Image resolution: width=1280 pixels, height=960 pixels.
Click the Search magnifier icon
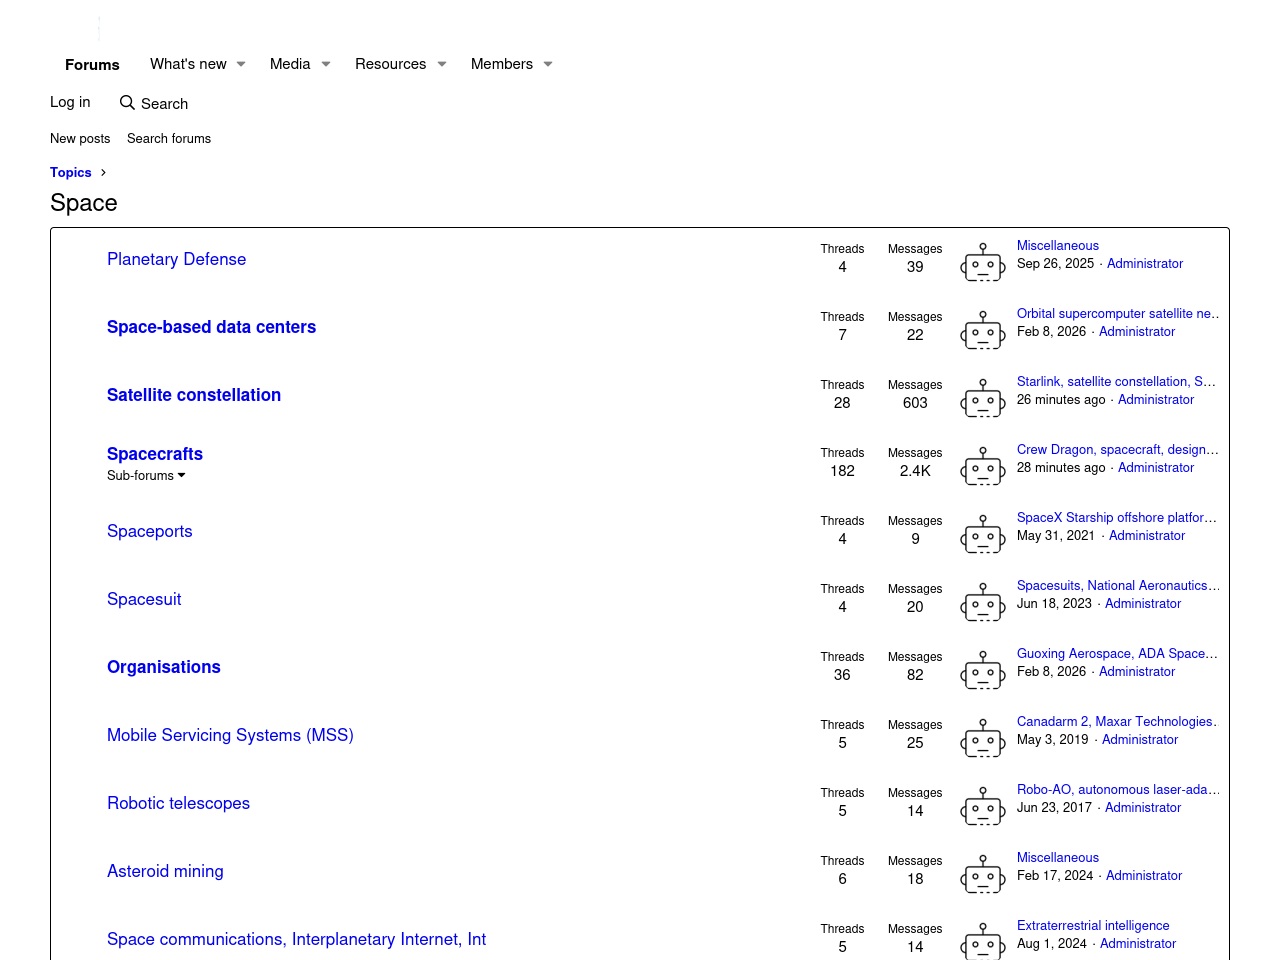[x=127, y=103]
